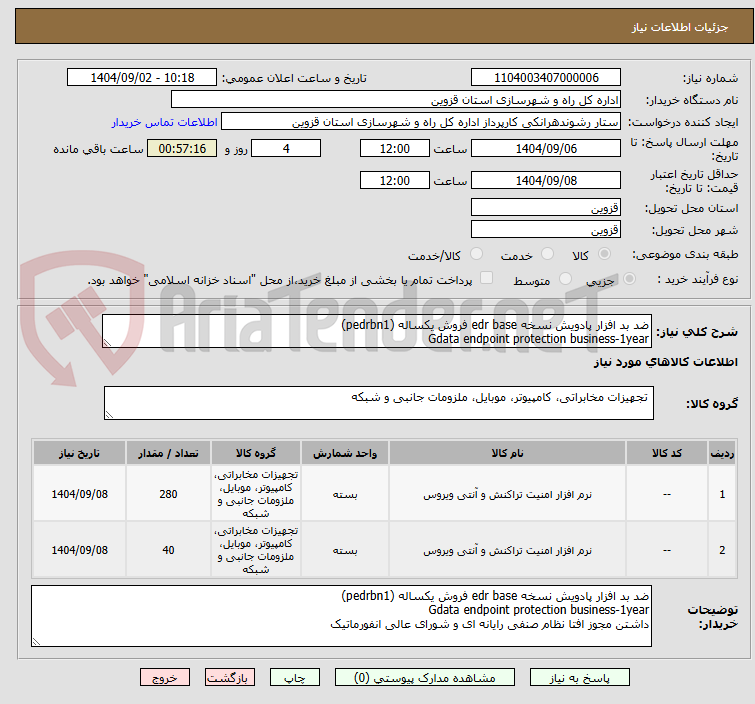Image resolution: width=755 pixels, height=704 pixels.
Task: Click the بازگشت back button
Action: tap(230, 678)
